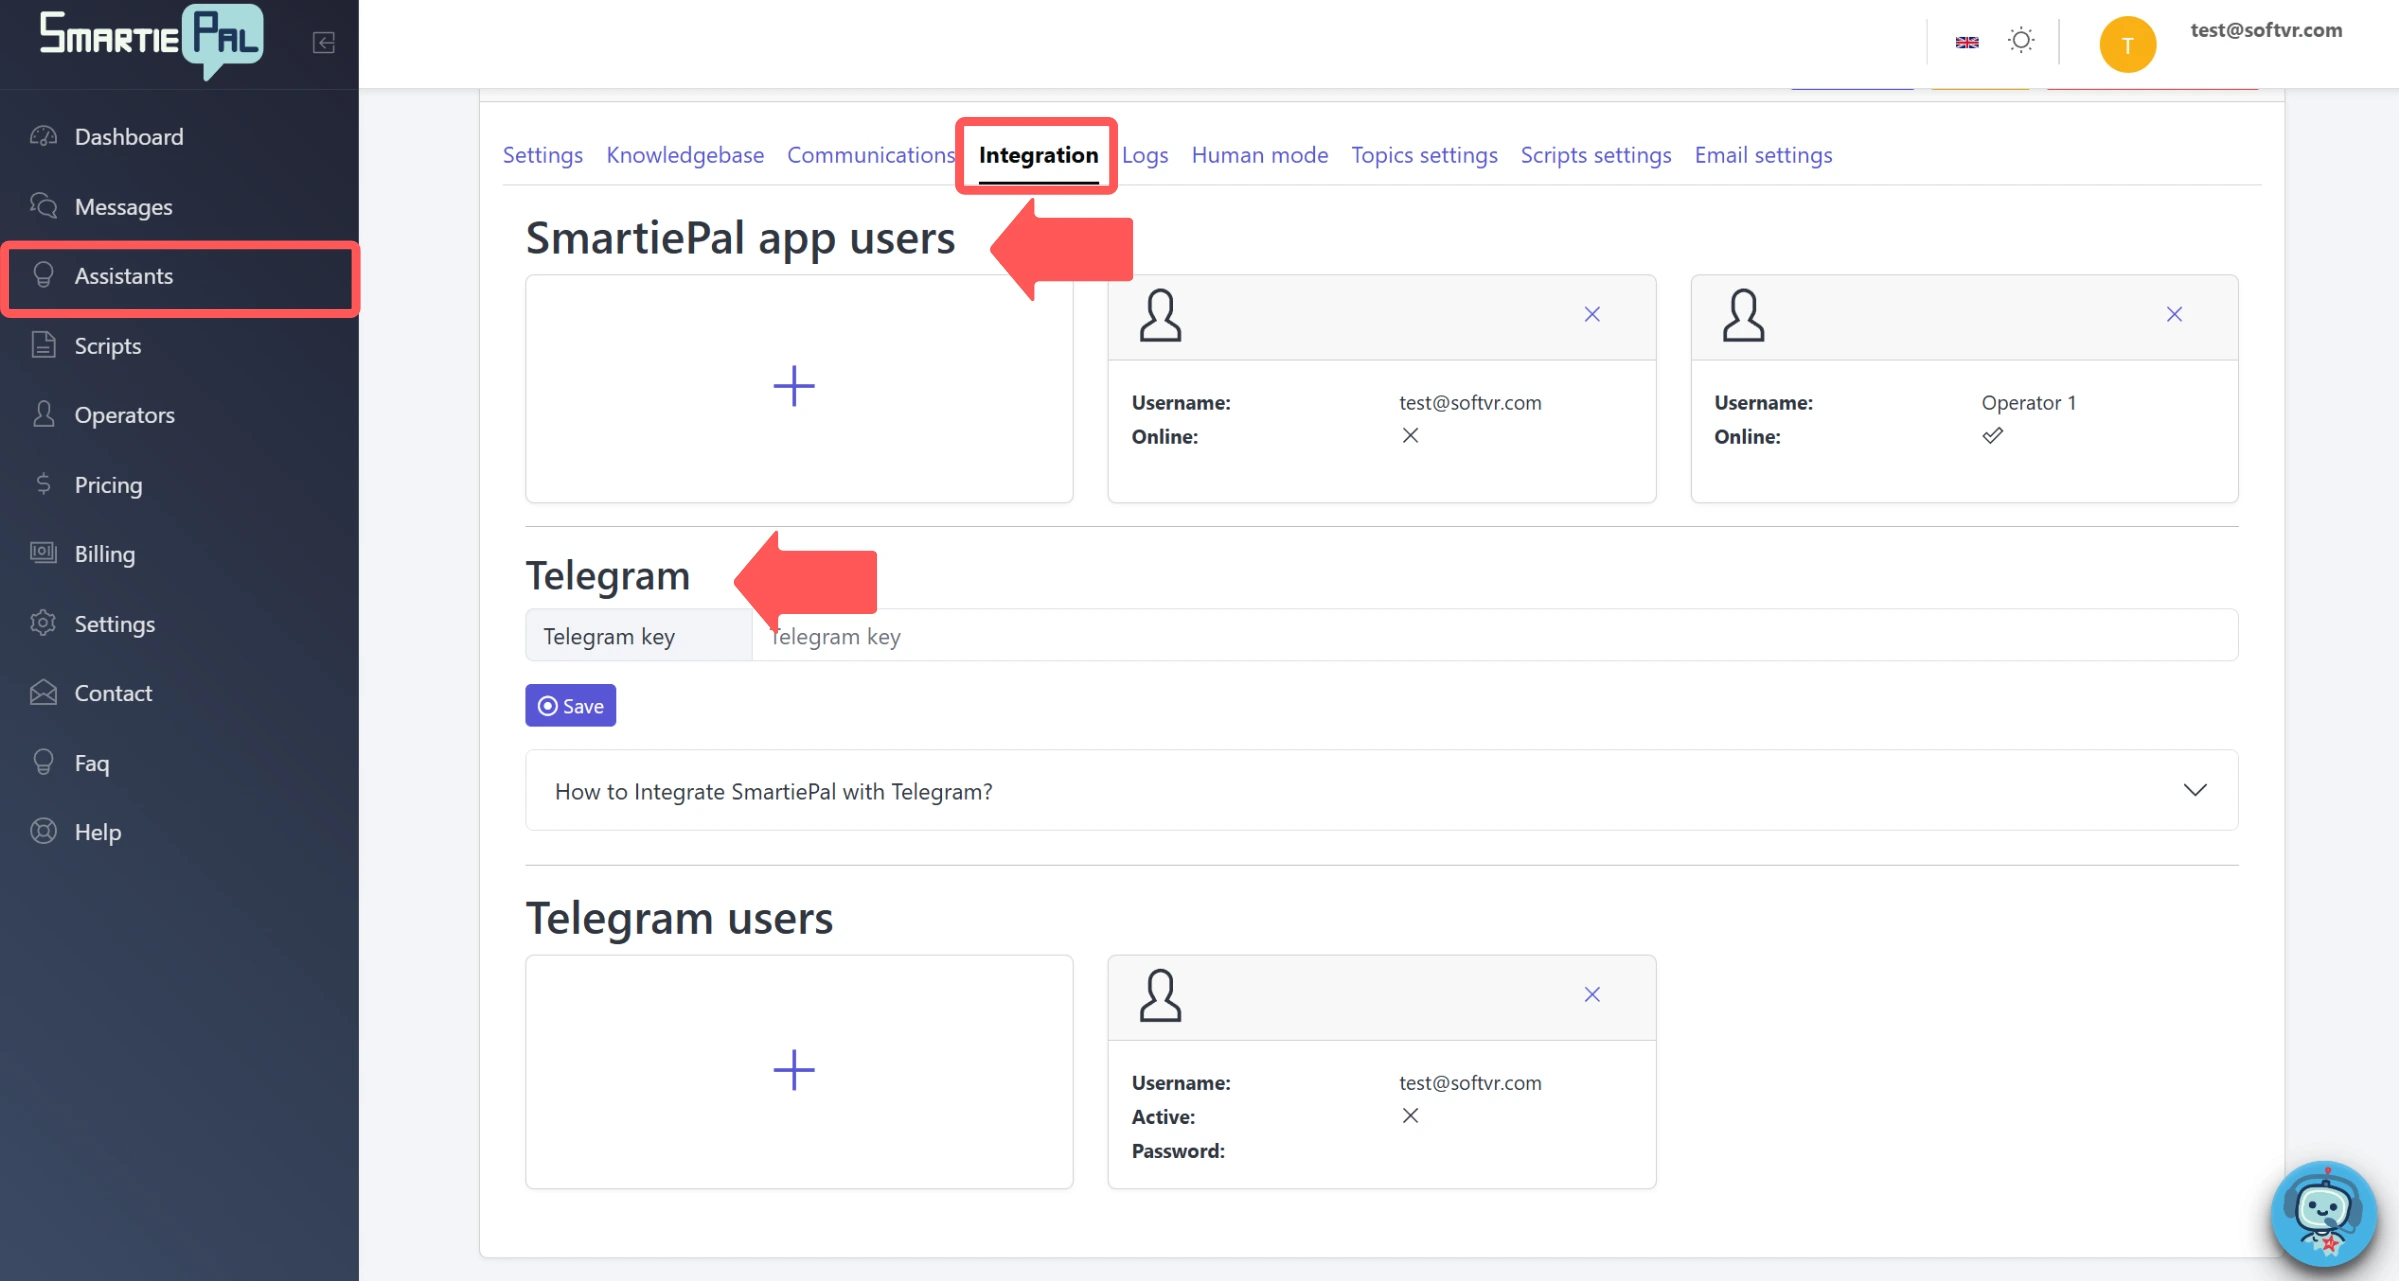The height and width of the screenshot is (1281, 2400).
Task: Open the Dashboard from the sidebar
Action: pyautogui.click(x=128, y=136)
